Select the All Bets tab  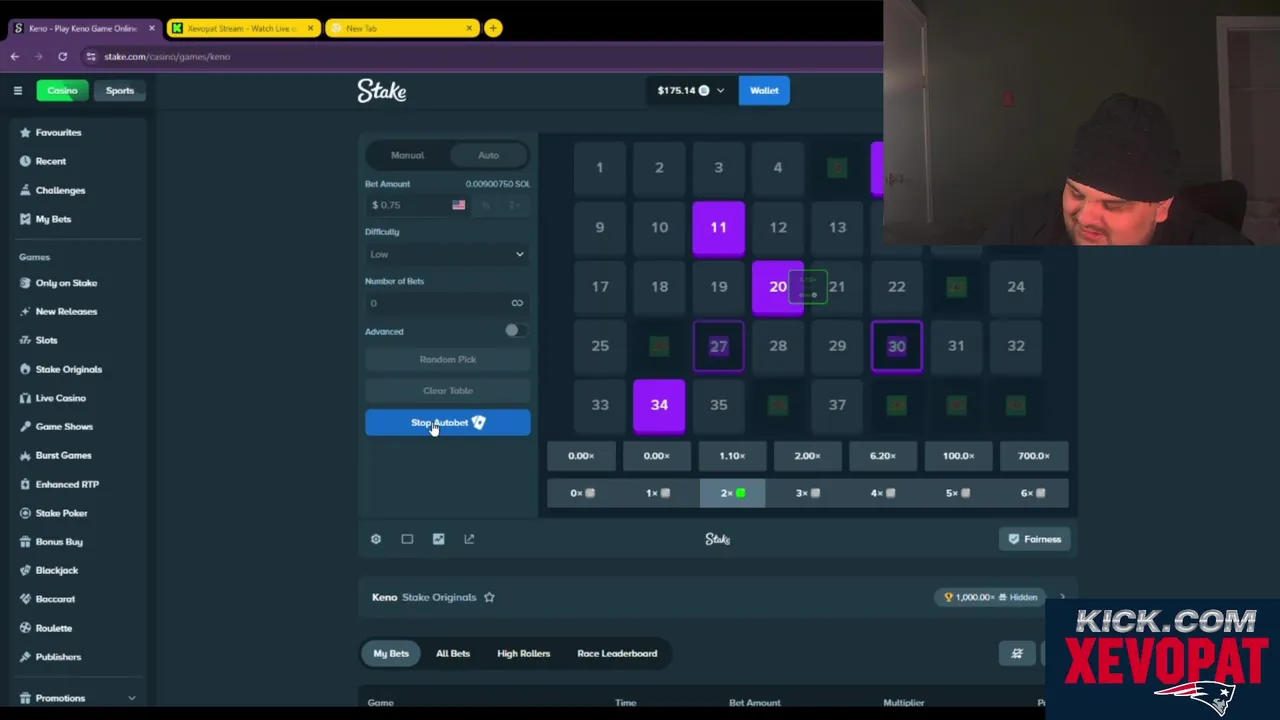452,653
